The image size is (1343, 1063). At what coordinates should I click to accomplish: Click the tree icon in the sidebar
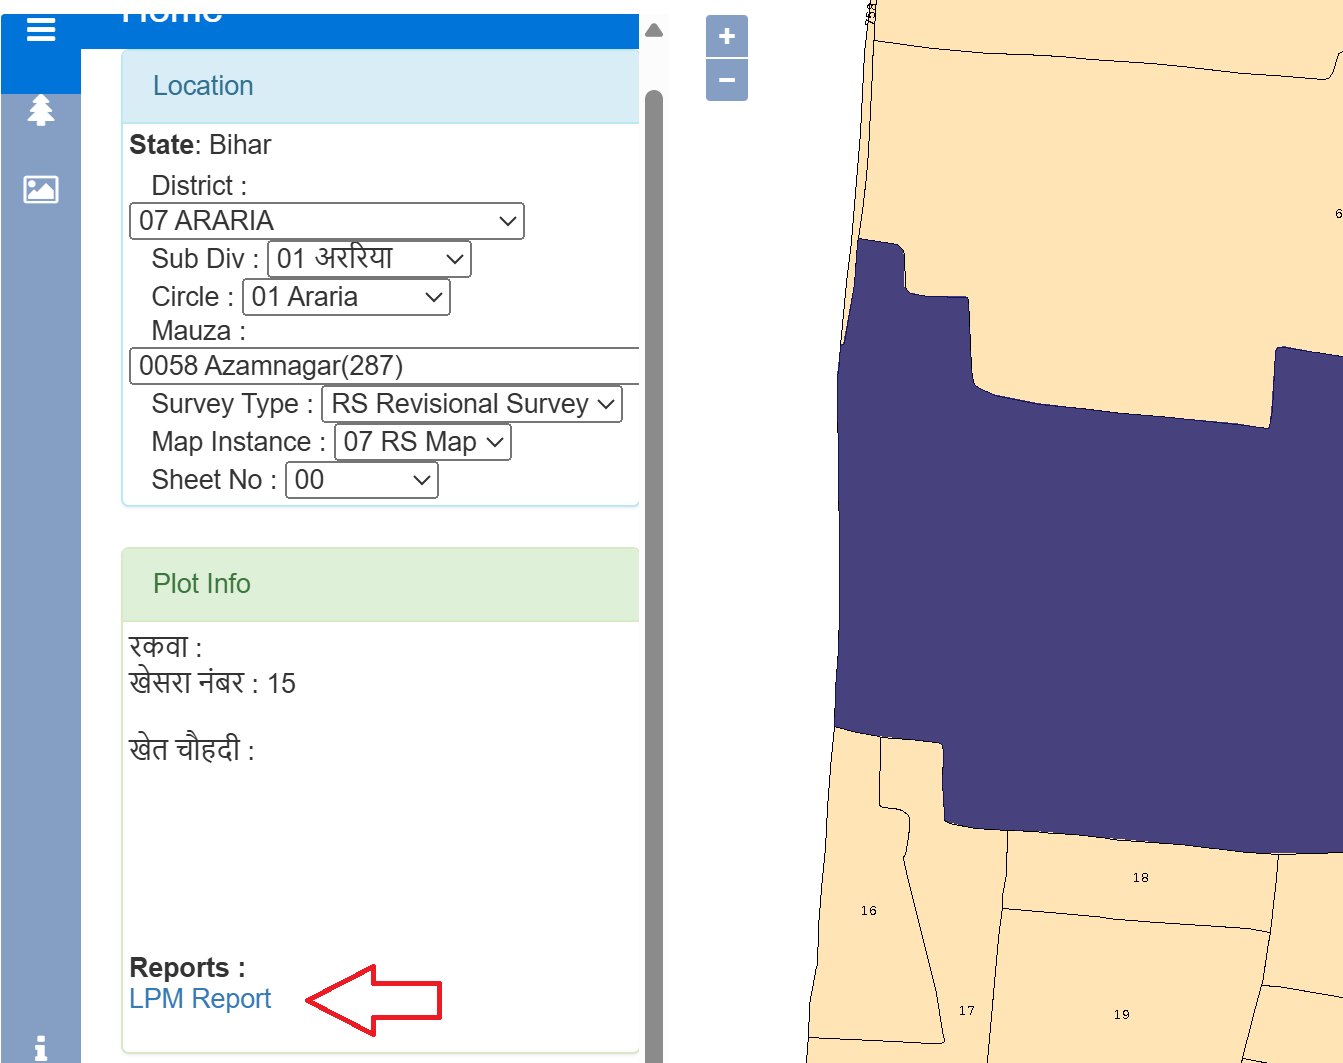41,110
